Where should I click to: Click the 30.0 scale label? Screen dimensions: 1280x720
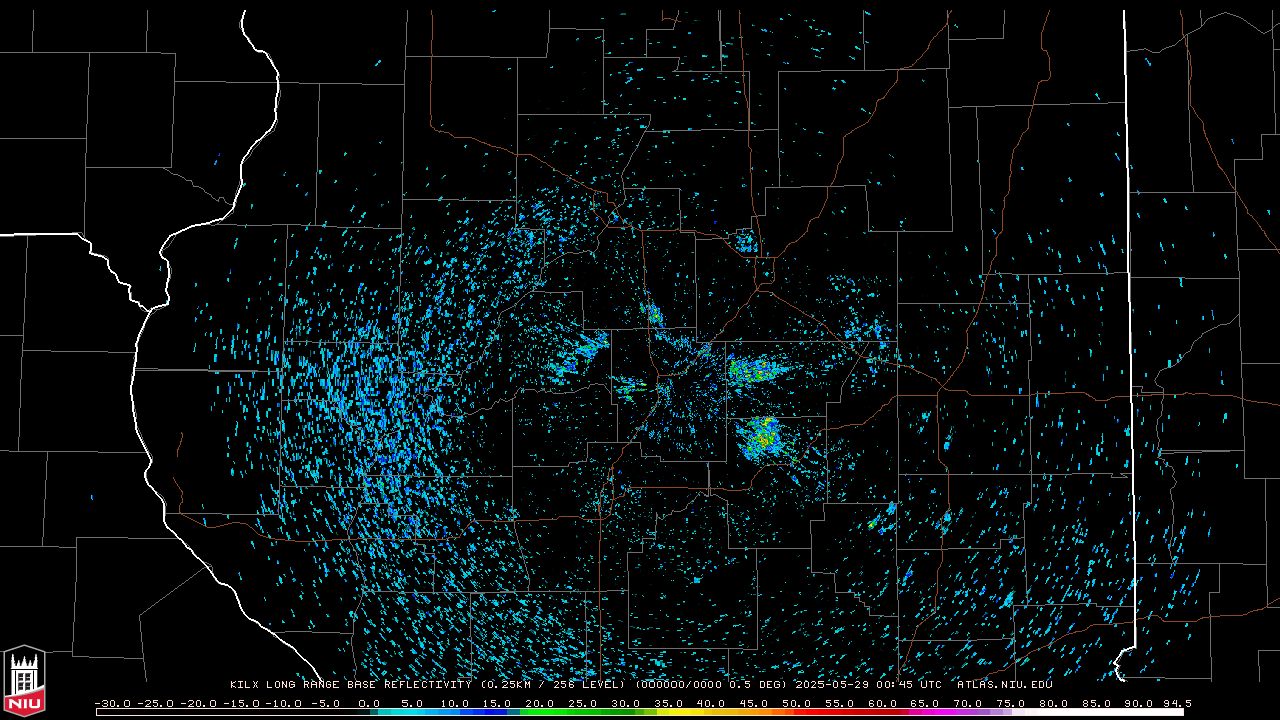tap(627, 704)
